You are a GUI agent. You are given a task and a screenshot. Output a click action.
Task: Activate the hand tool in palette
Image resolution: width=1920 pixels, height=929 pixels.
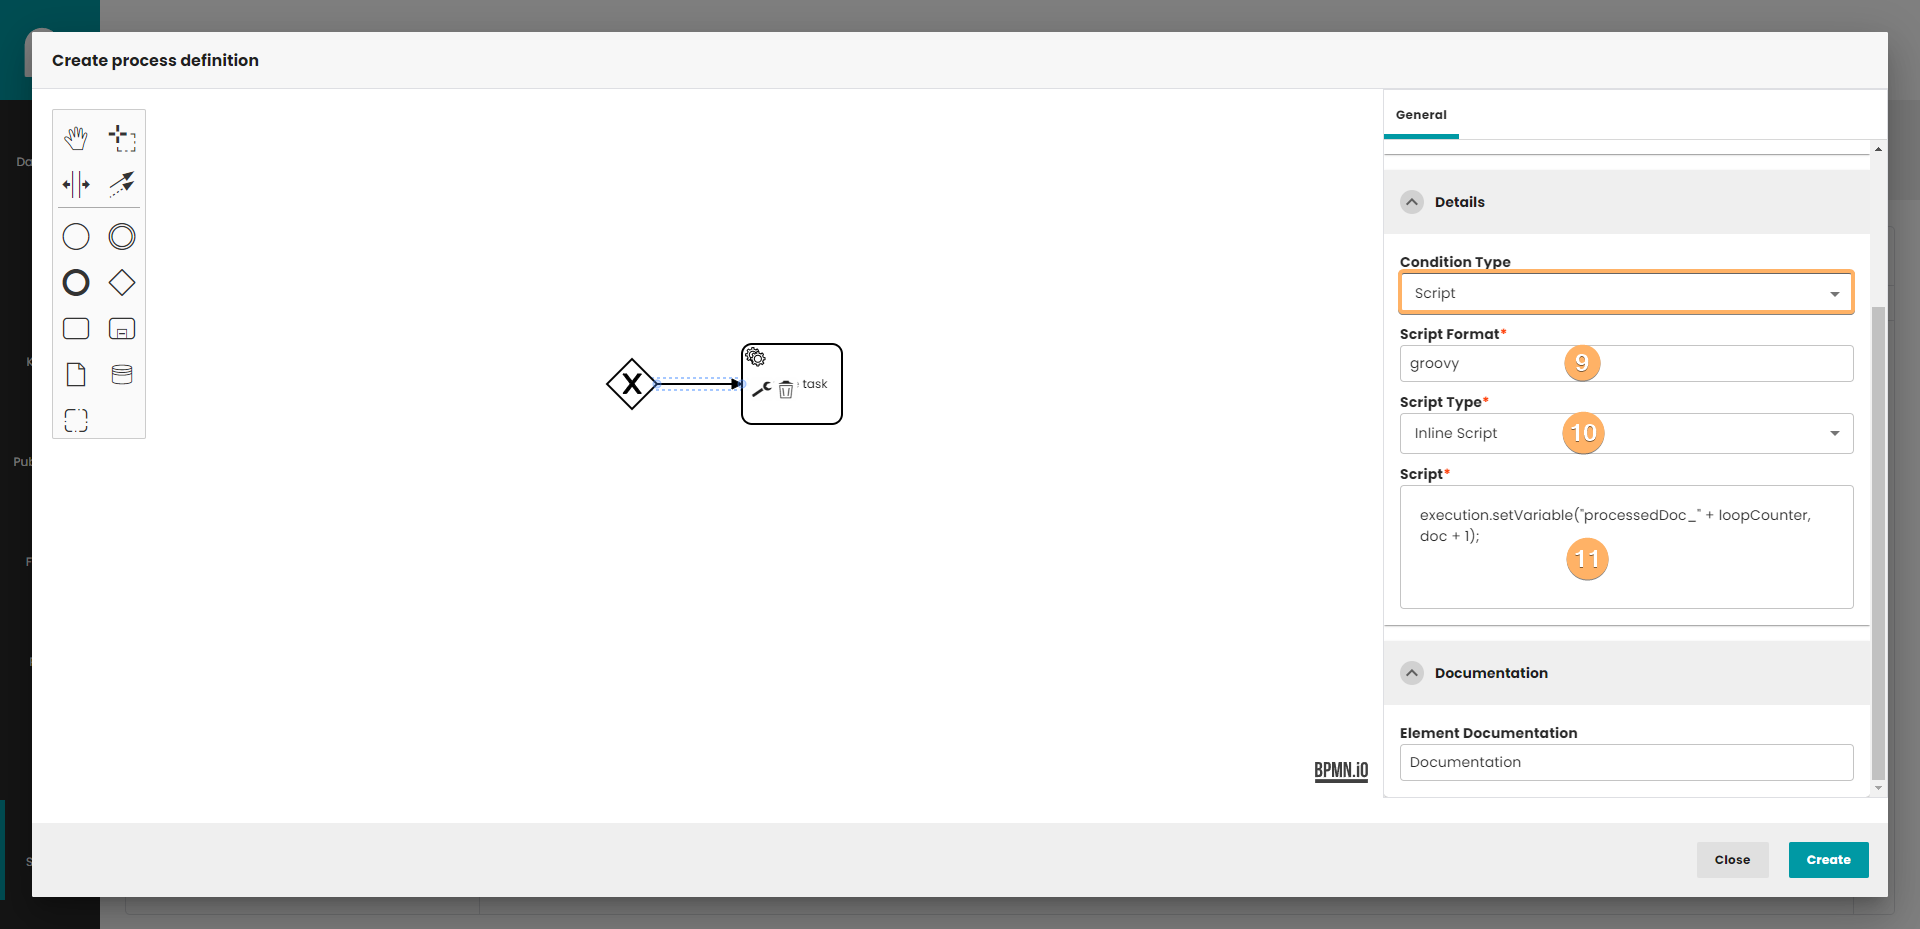click(x=76, y=138)
